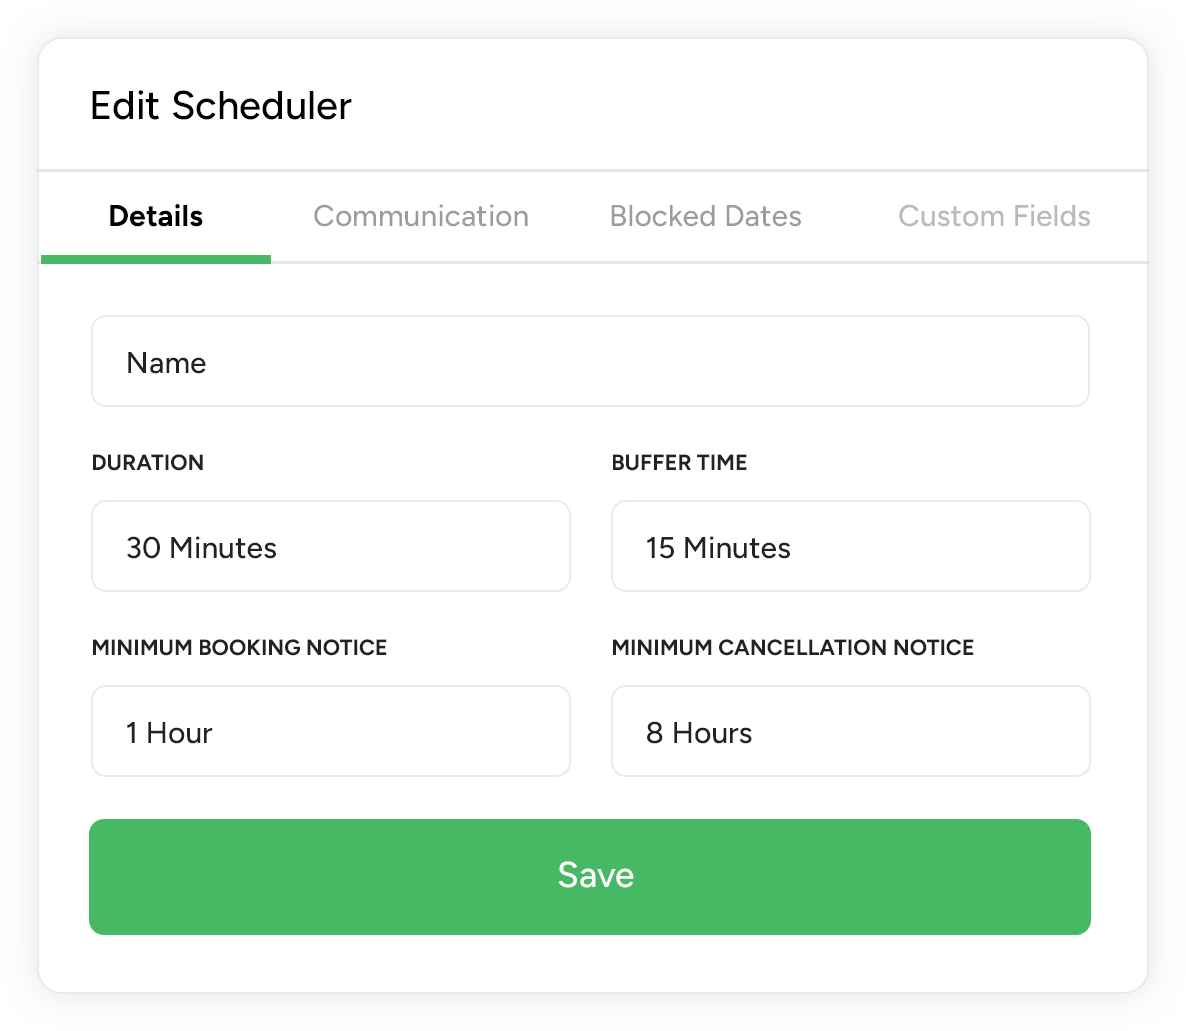Click the "1 Hour" value text
This screenshot has width=1186, height=1031.
[x=169, y=733]
